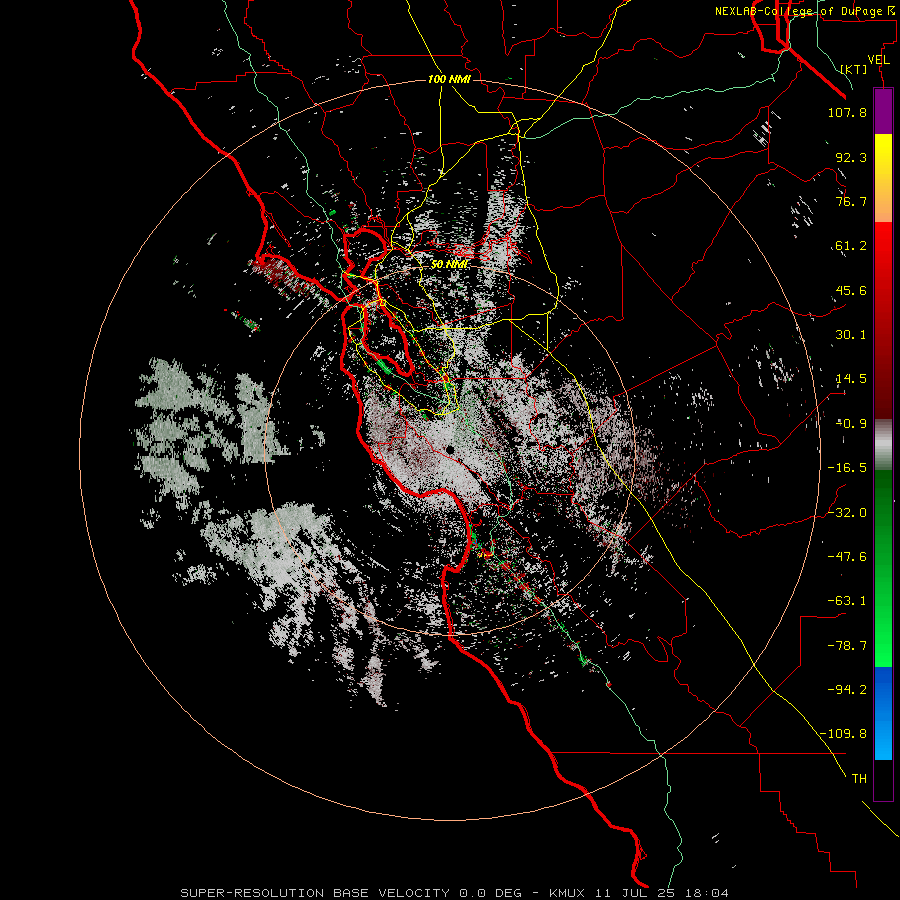This screenshot has width=900, height=900.
Task: Pick the black TH segment of the color bar
Action: tap(883, 780)
